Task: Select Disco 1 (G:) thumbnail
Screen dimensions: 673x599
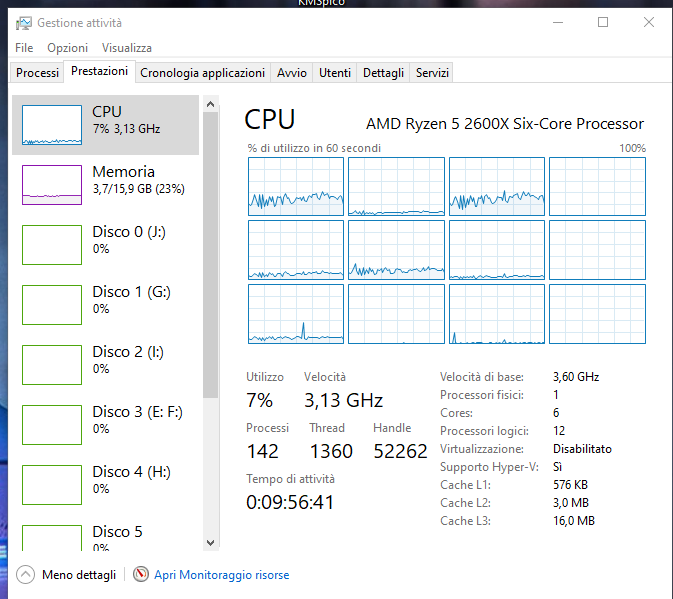Action: (52, 305)
